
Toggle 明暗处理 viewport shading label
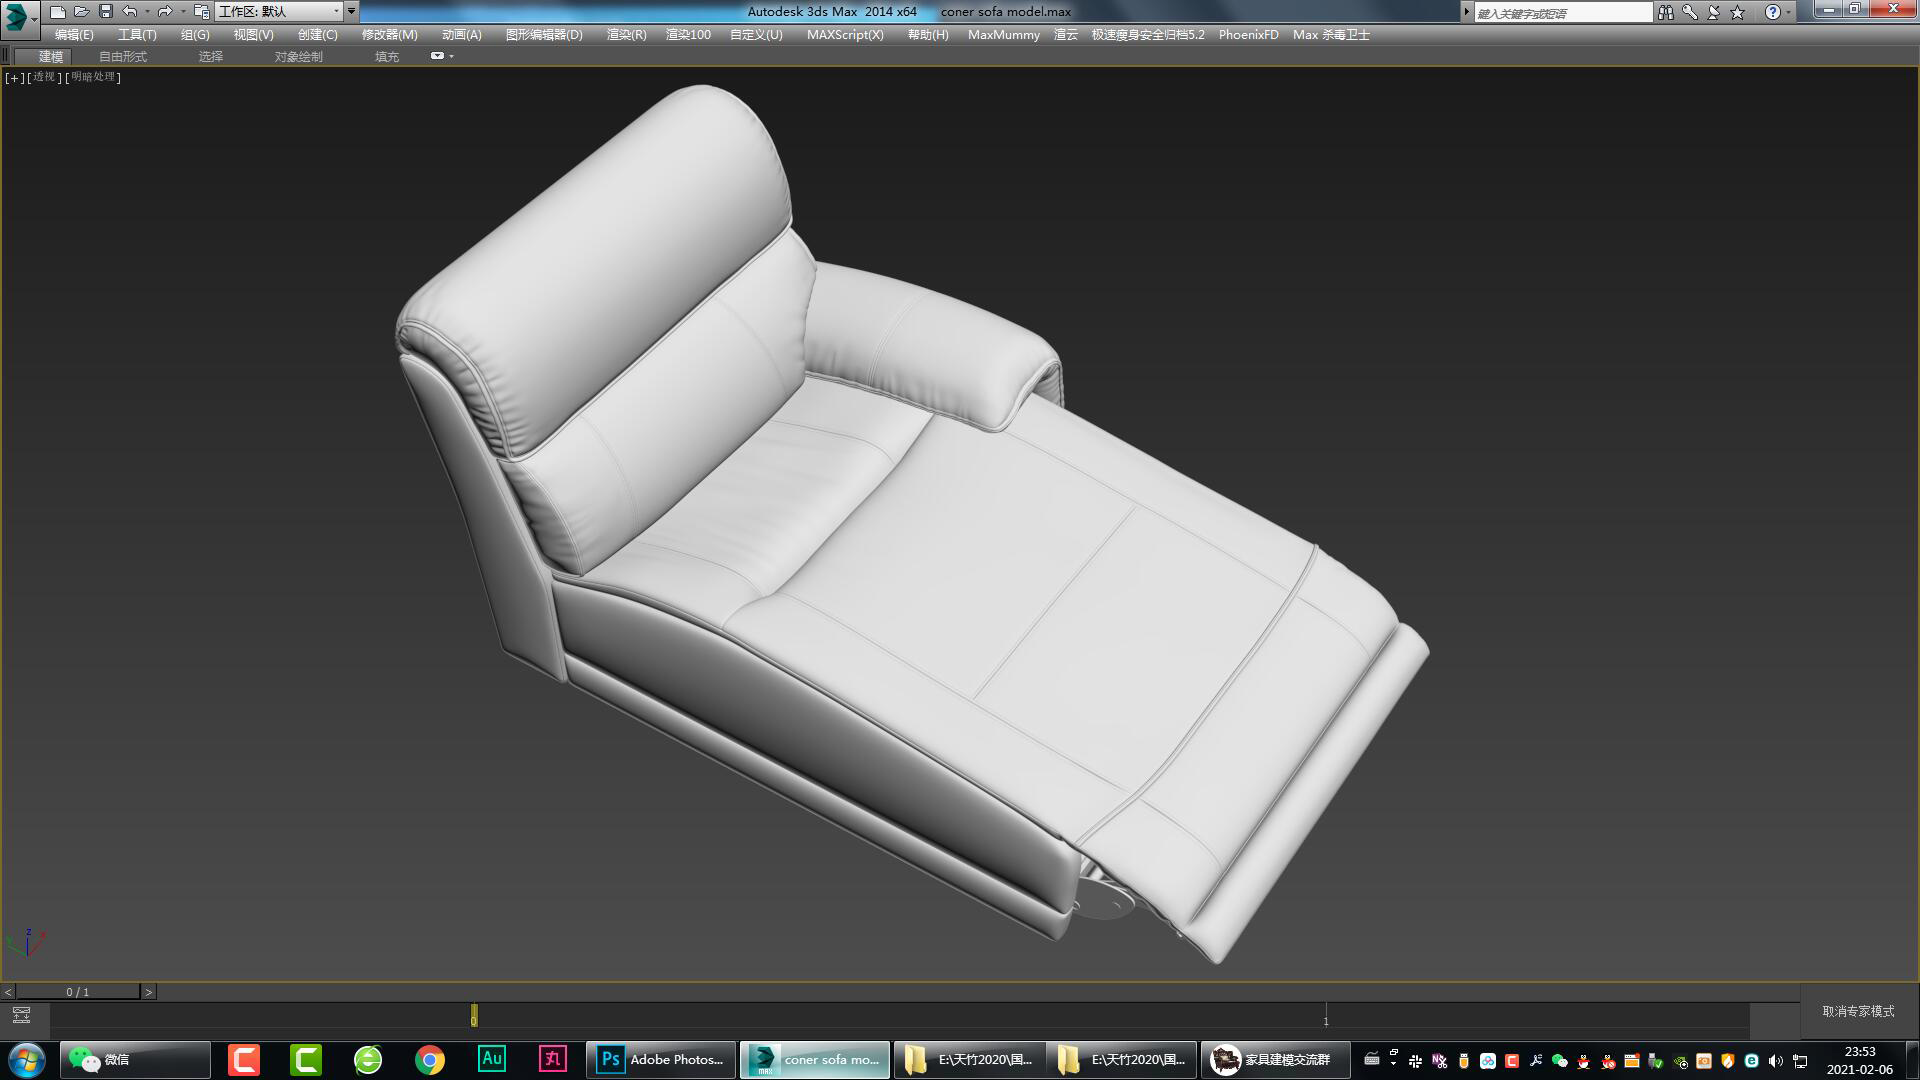point(92,77)
